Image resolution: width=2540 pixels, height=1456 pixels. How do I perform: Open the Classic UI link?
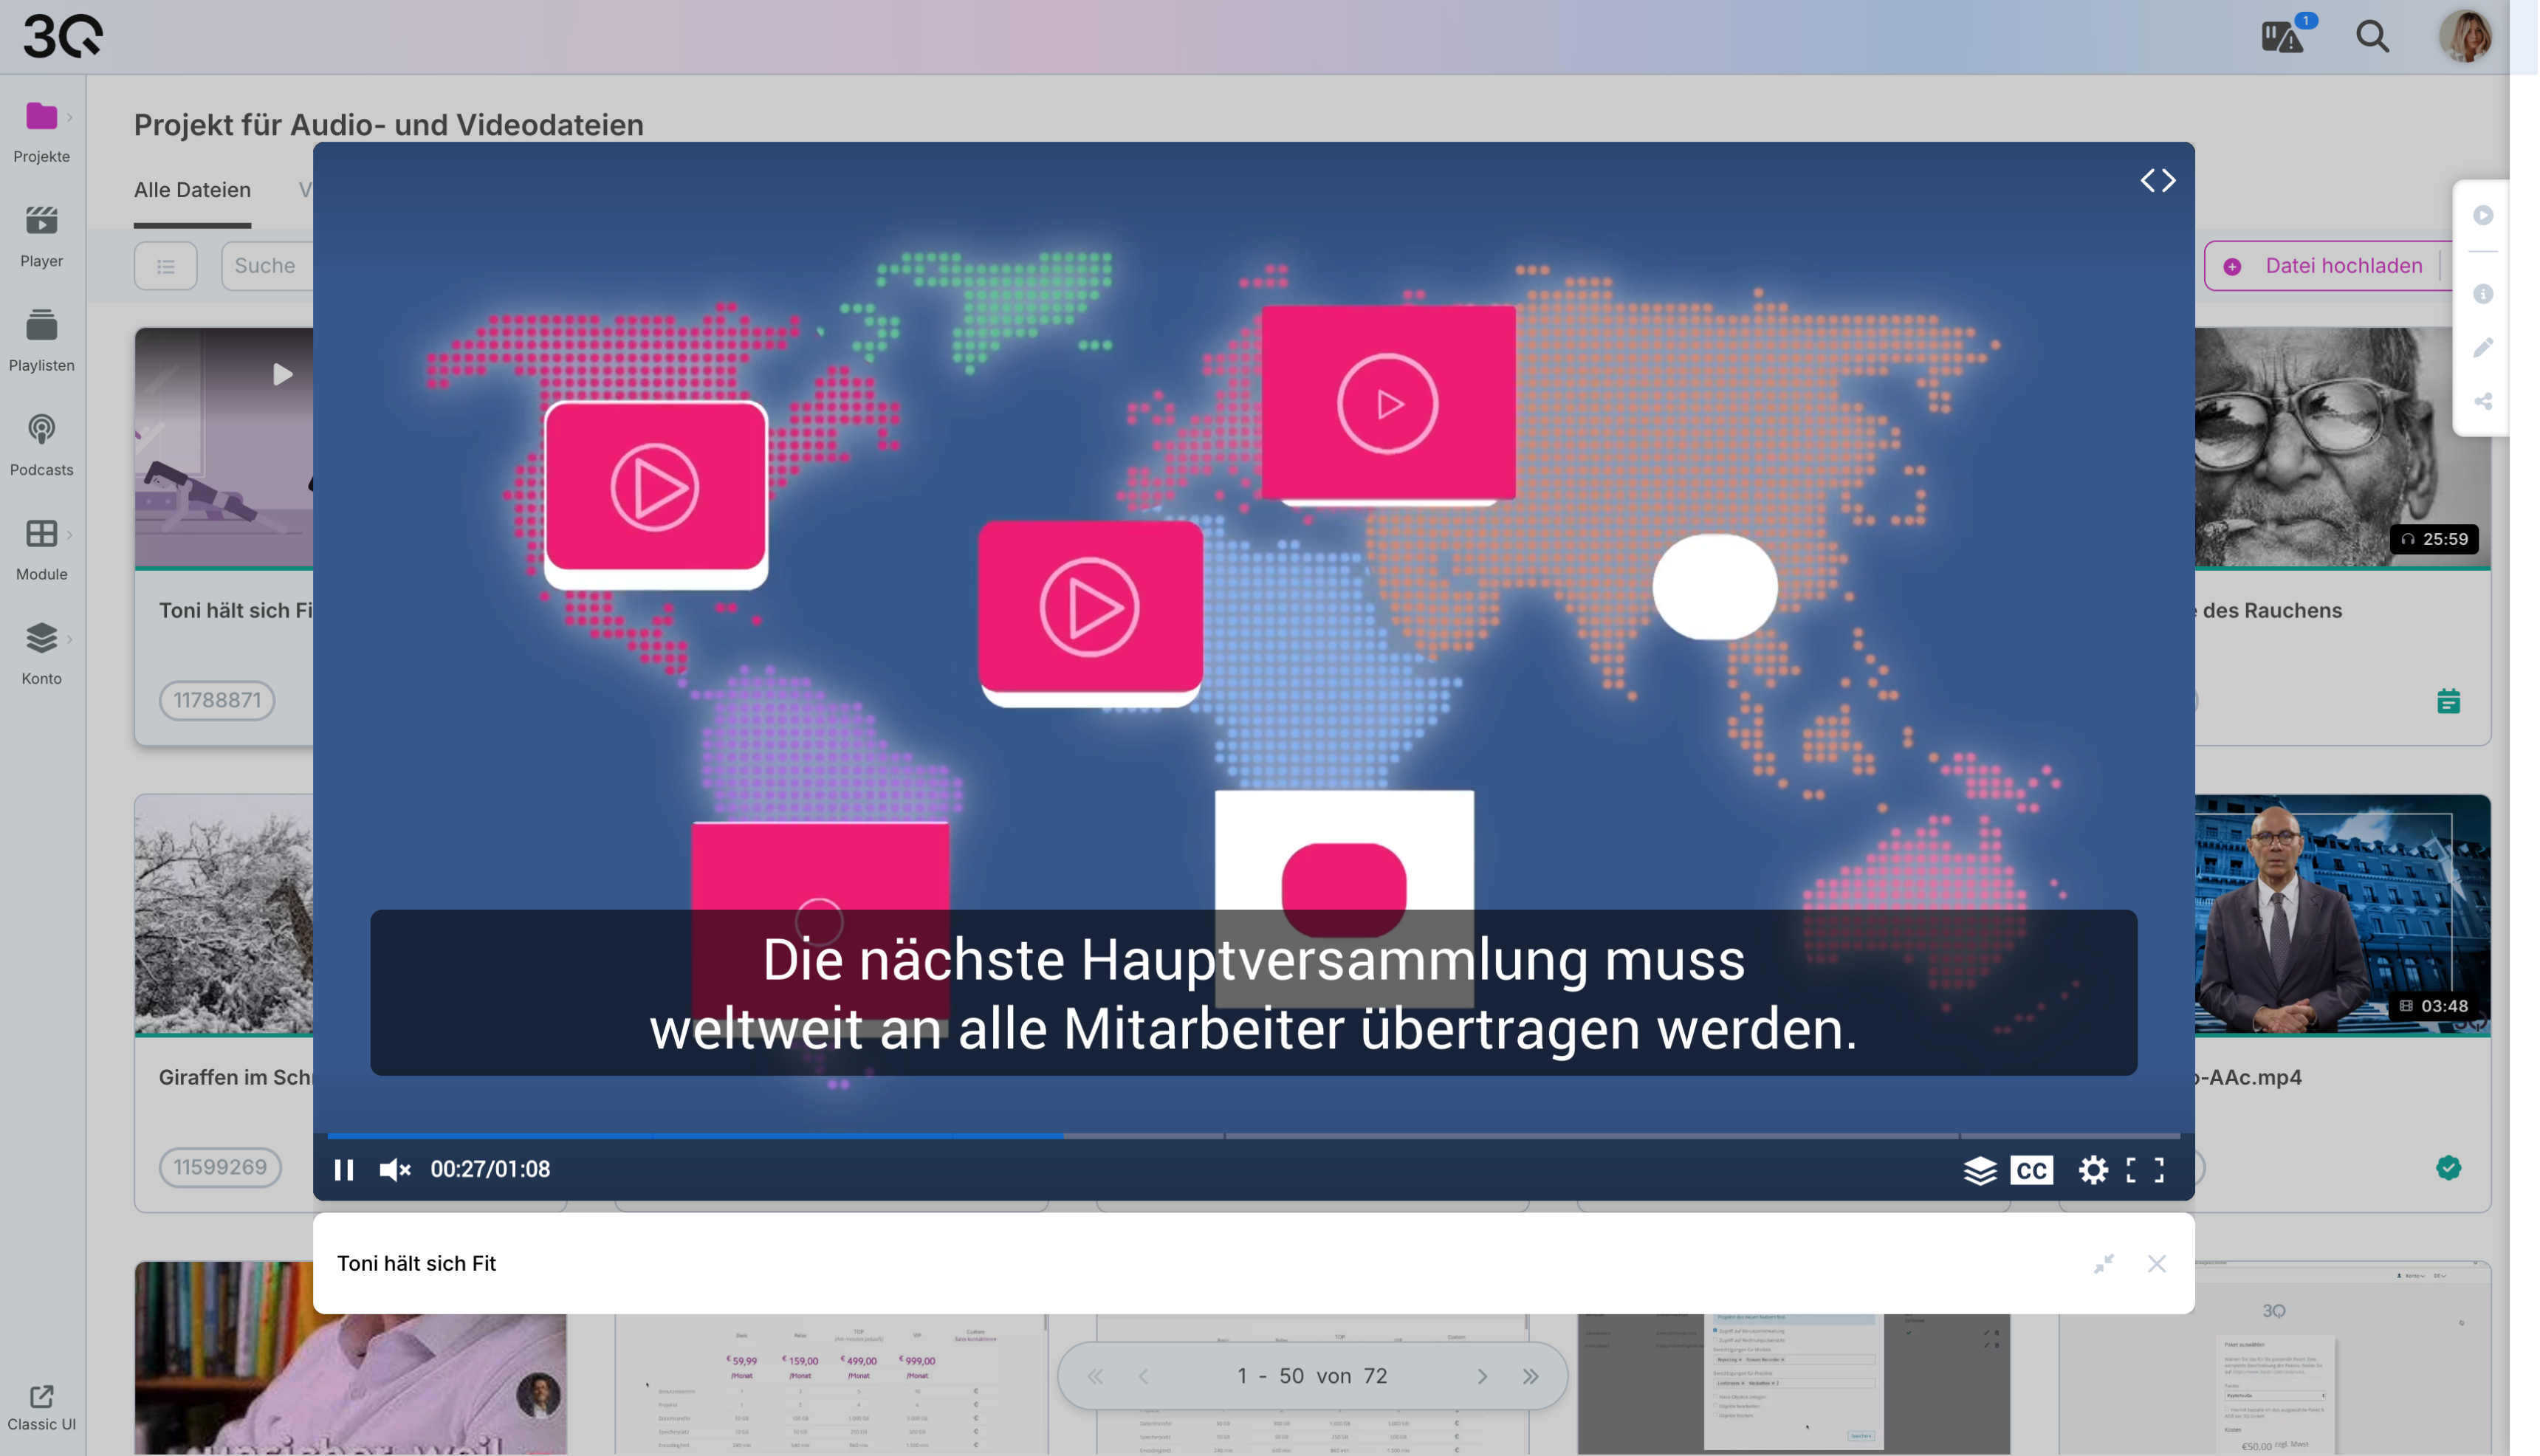41,1408
